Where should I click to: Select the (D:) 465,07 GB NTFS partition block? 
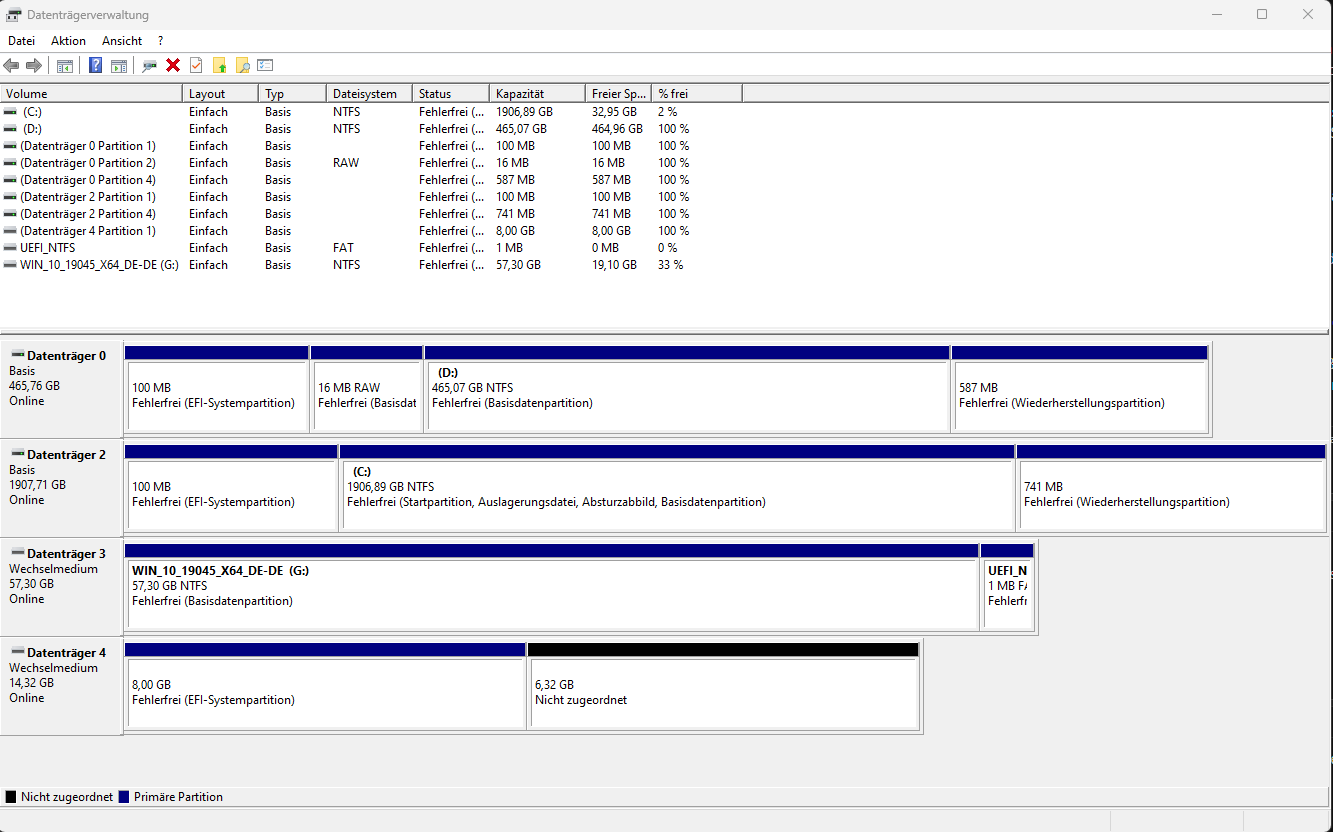[x=687, y=390]
